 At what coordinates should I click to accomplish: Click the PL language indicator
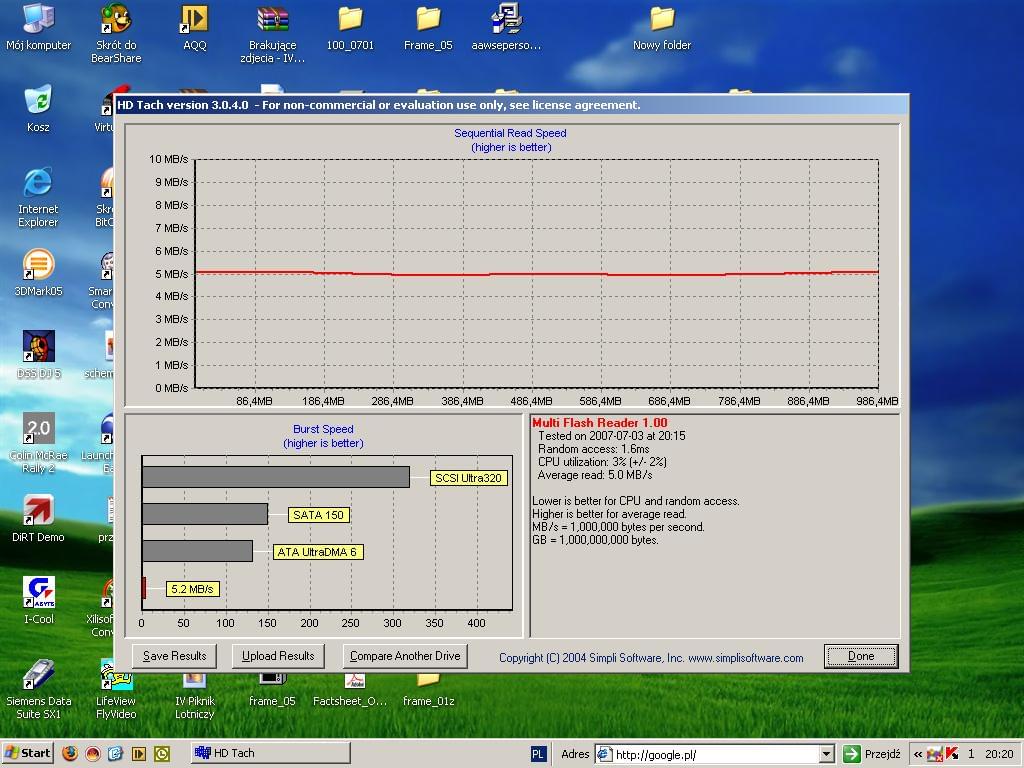click(537, 754)
